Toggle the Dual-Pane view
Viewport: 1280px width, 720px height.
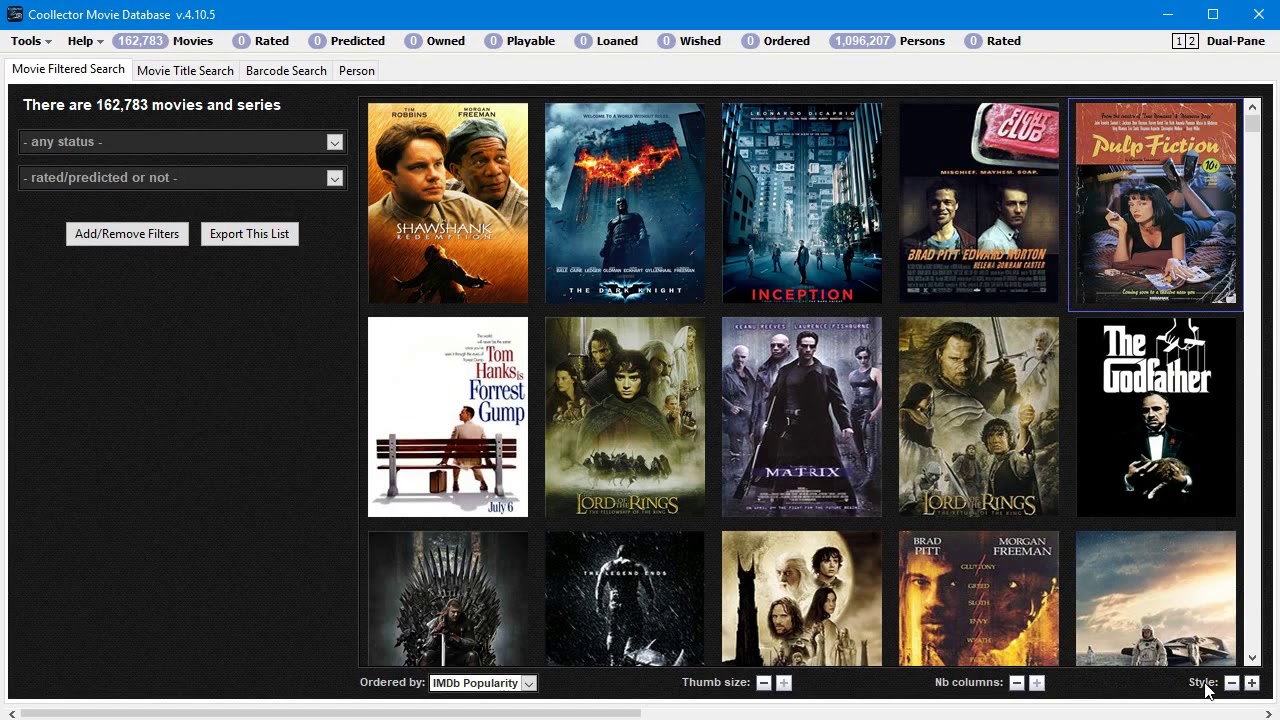[x=1219, y=41]
